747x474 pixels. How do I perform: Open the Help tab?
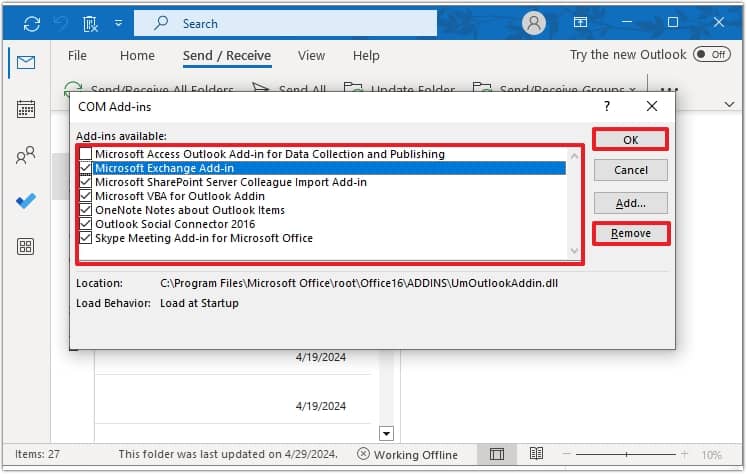366,56
